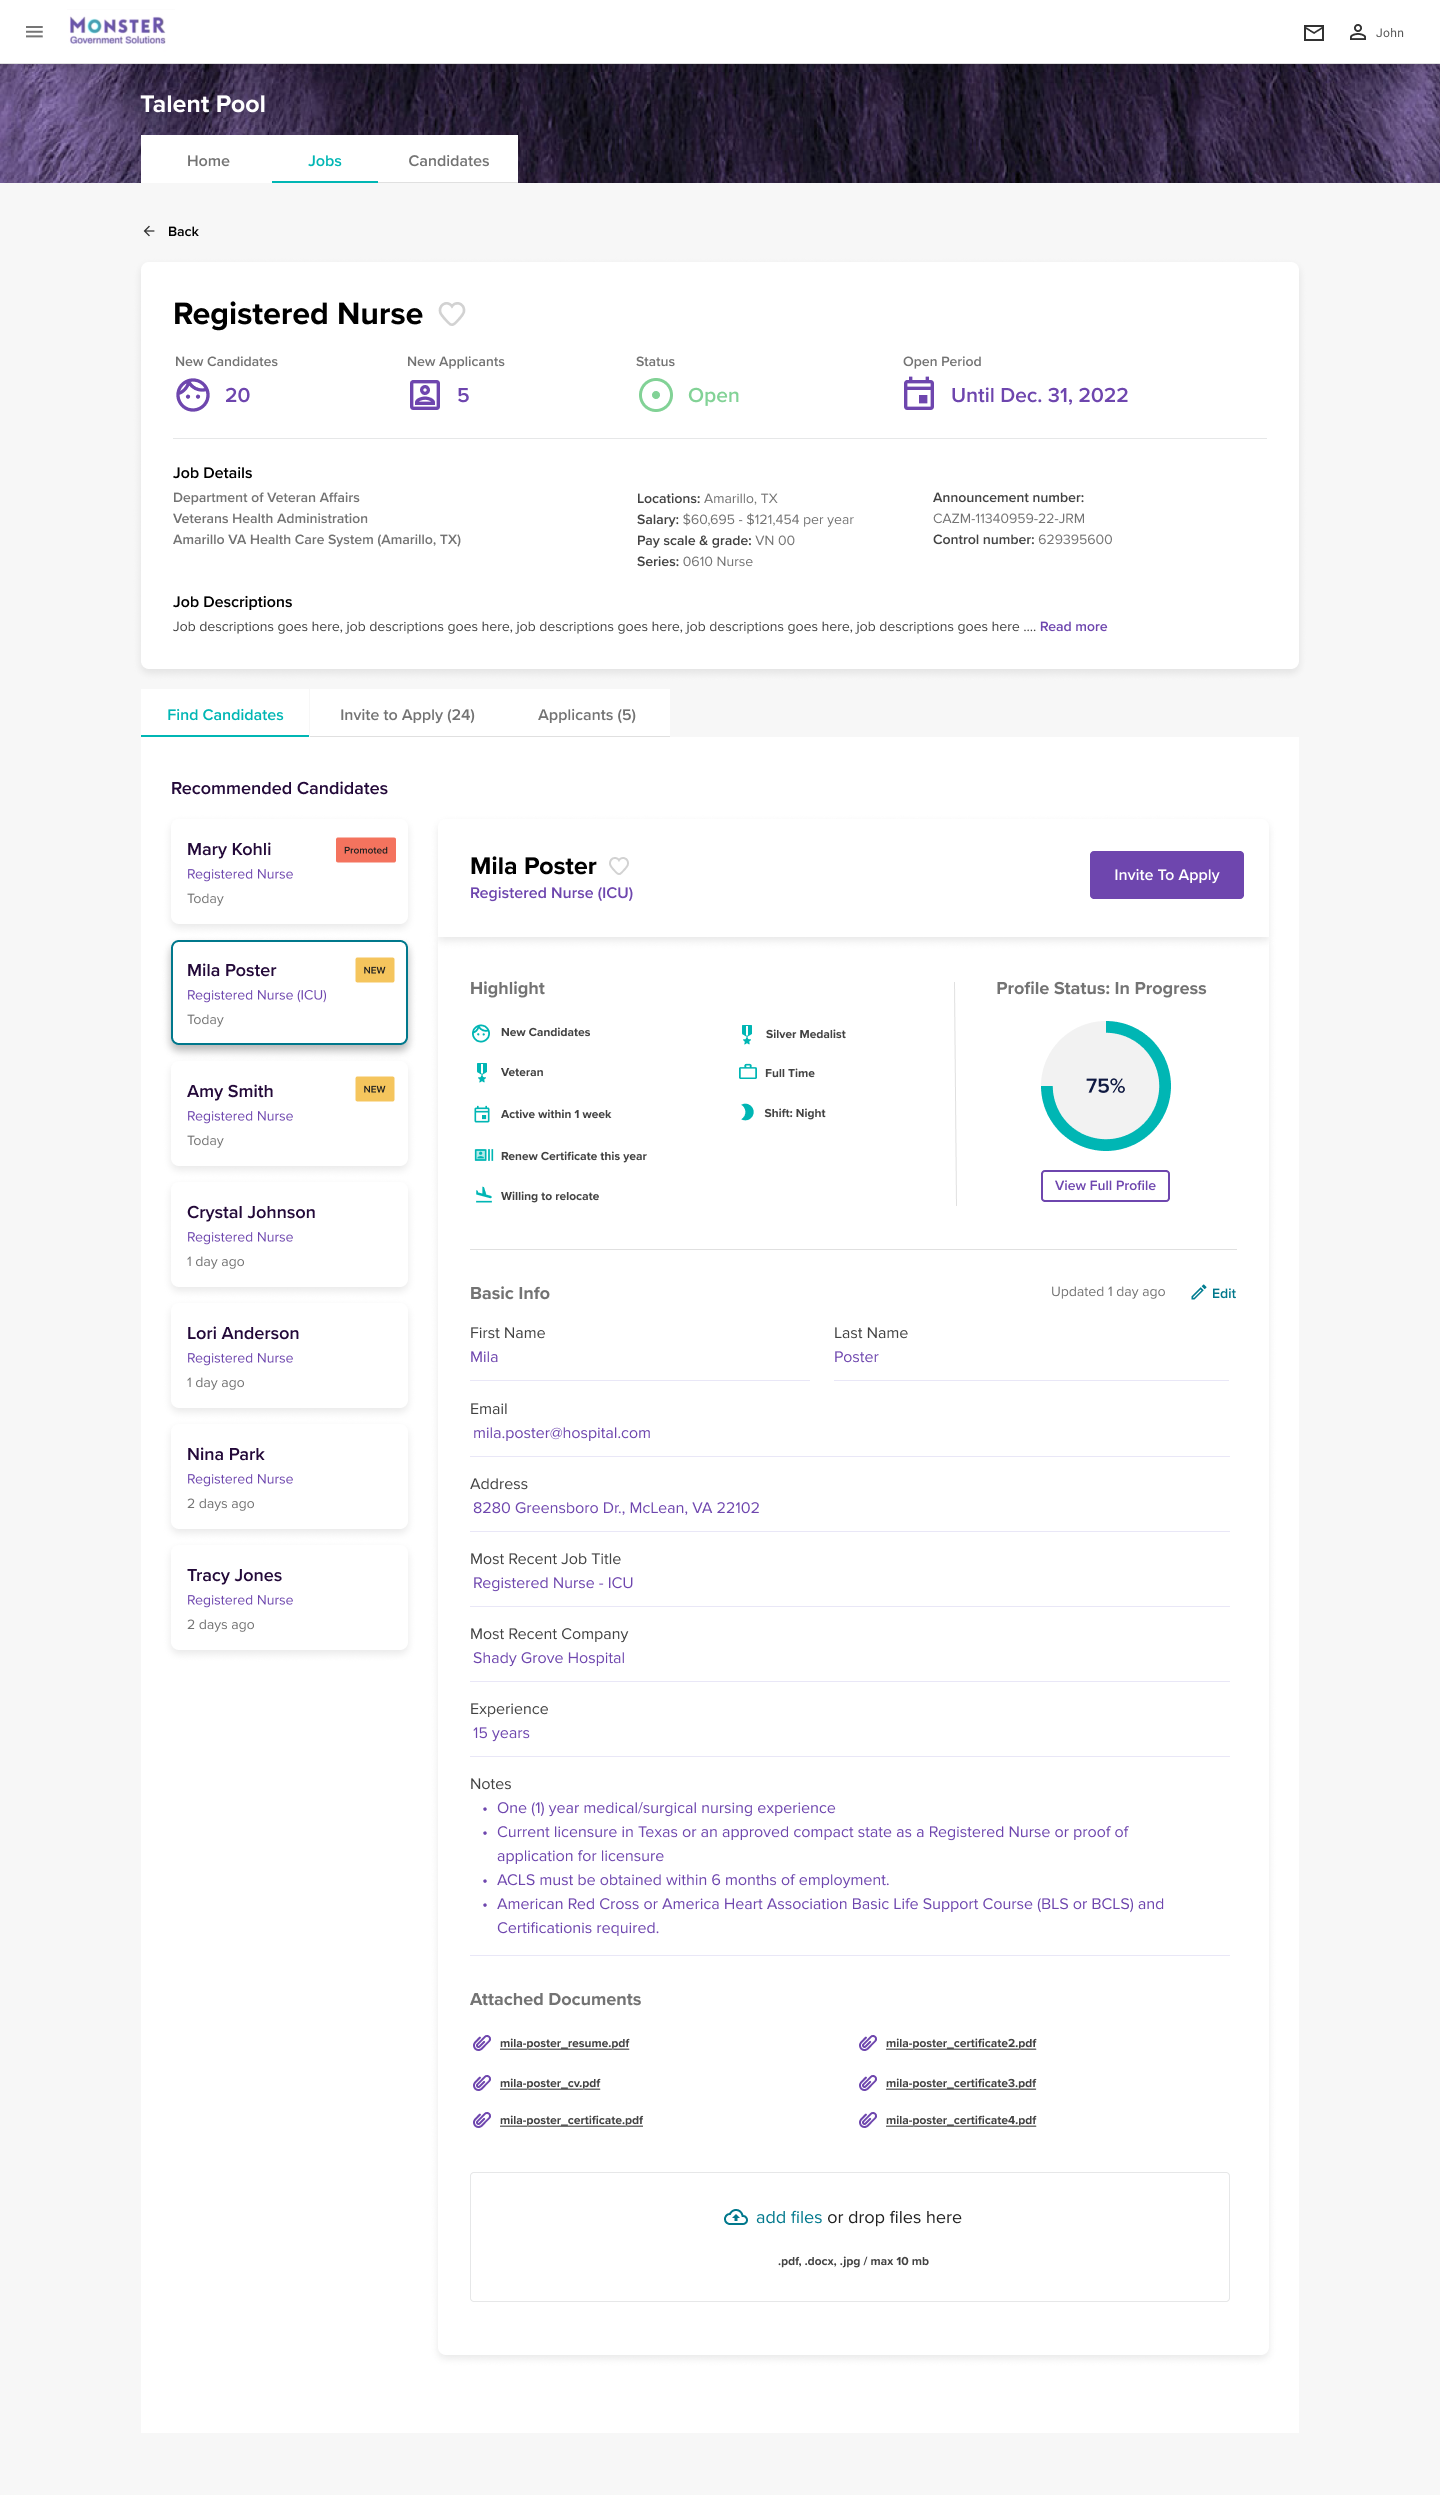This screenshot has width=1440, height=2495.
Task: Favorite Mila Poster with the heart icon
Action: [619, 866]
